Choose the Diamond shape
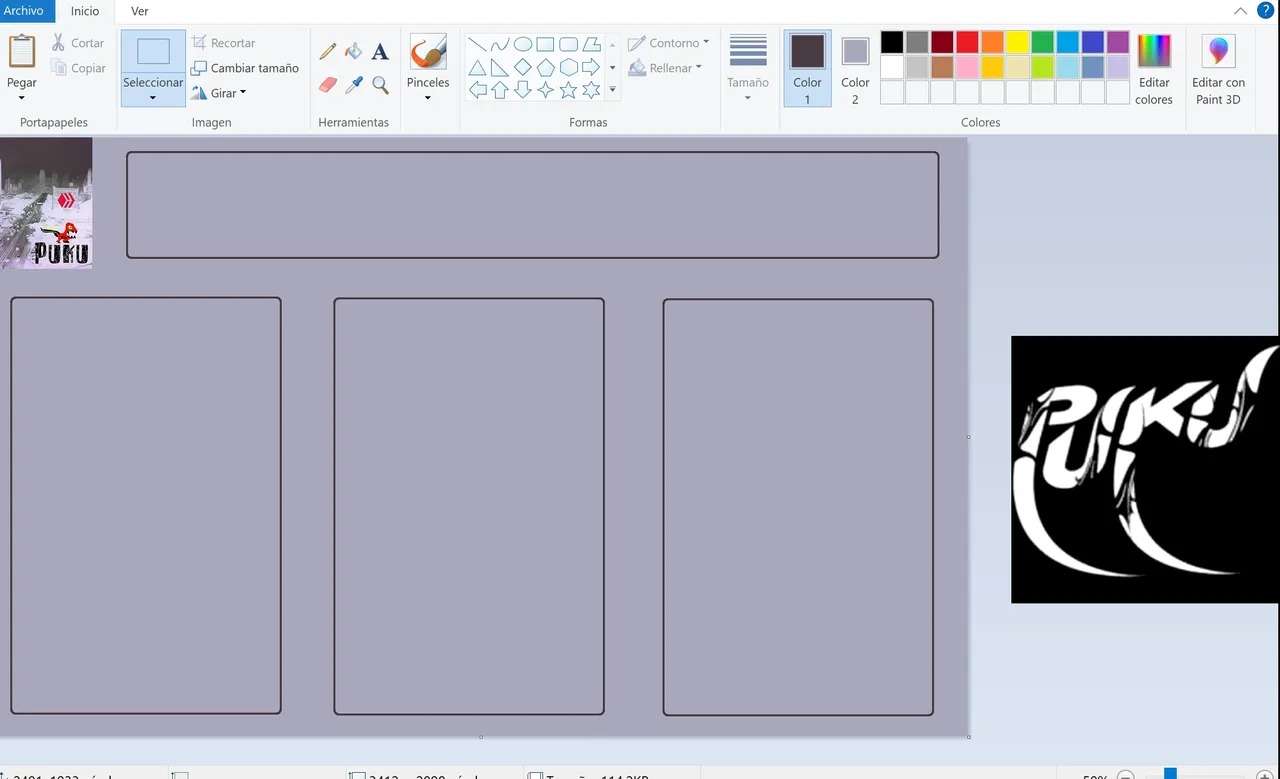This screenshot has width=1280, height=779. tap(523, 67)
